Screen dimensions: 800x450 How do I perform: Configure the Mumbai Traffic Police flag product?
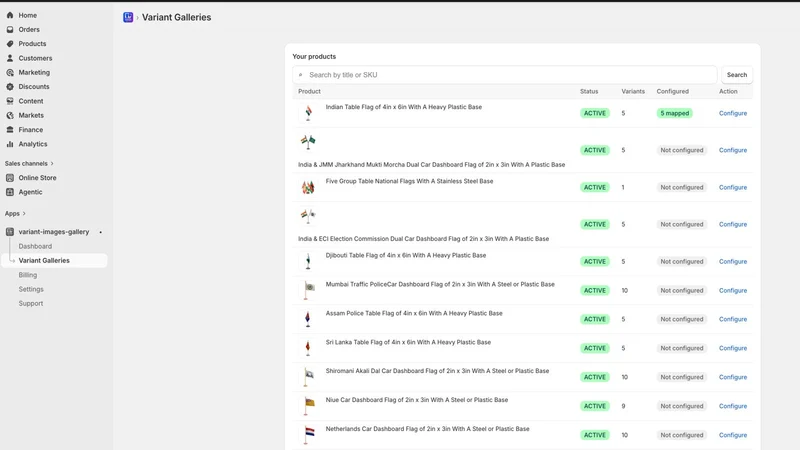point(733,290)
